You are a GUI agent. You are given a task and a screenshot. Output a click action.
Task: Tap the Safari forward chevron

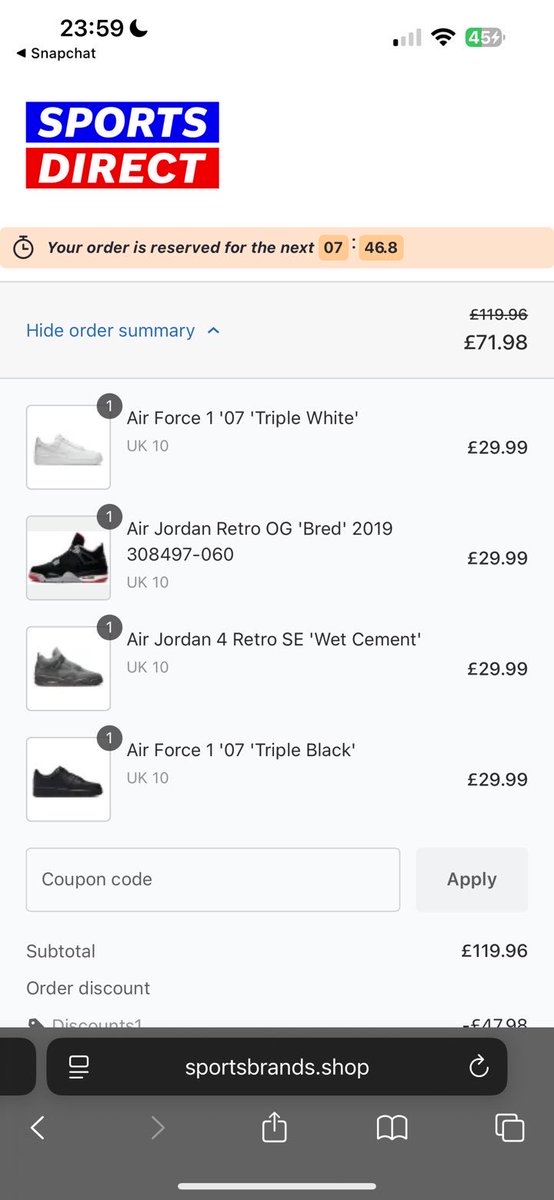[x=157, y=1128]
